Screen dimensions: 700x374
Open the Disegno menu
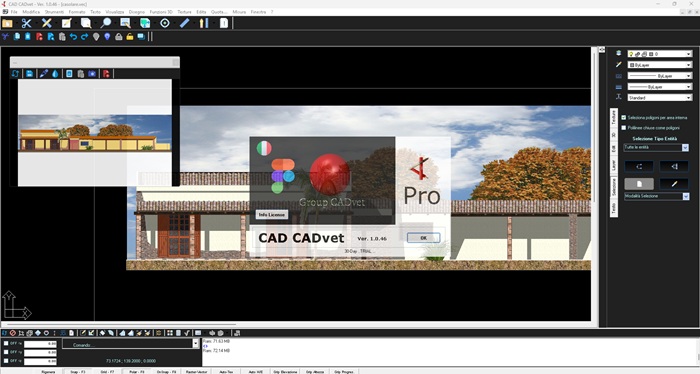coord(137,12)
